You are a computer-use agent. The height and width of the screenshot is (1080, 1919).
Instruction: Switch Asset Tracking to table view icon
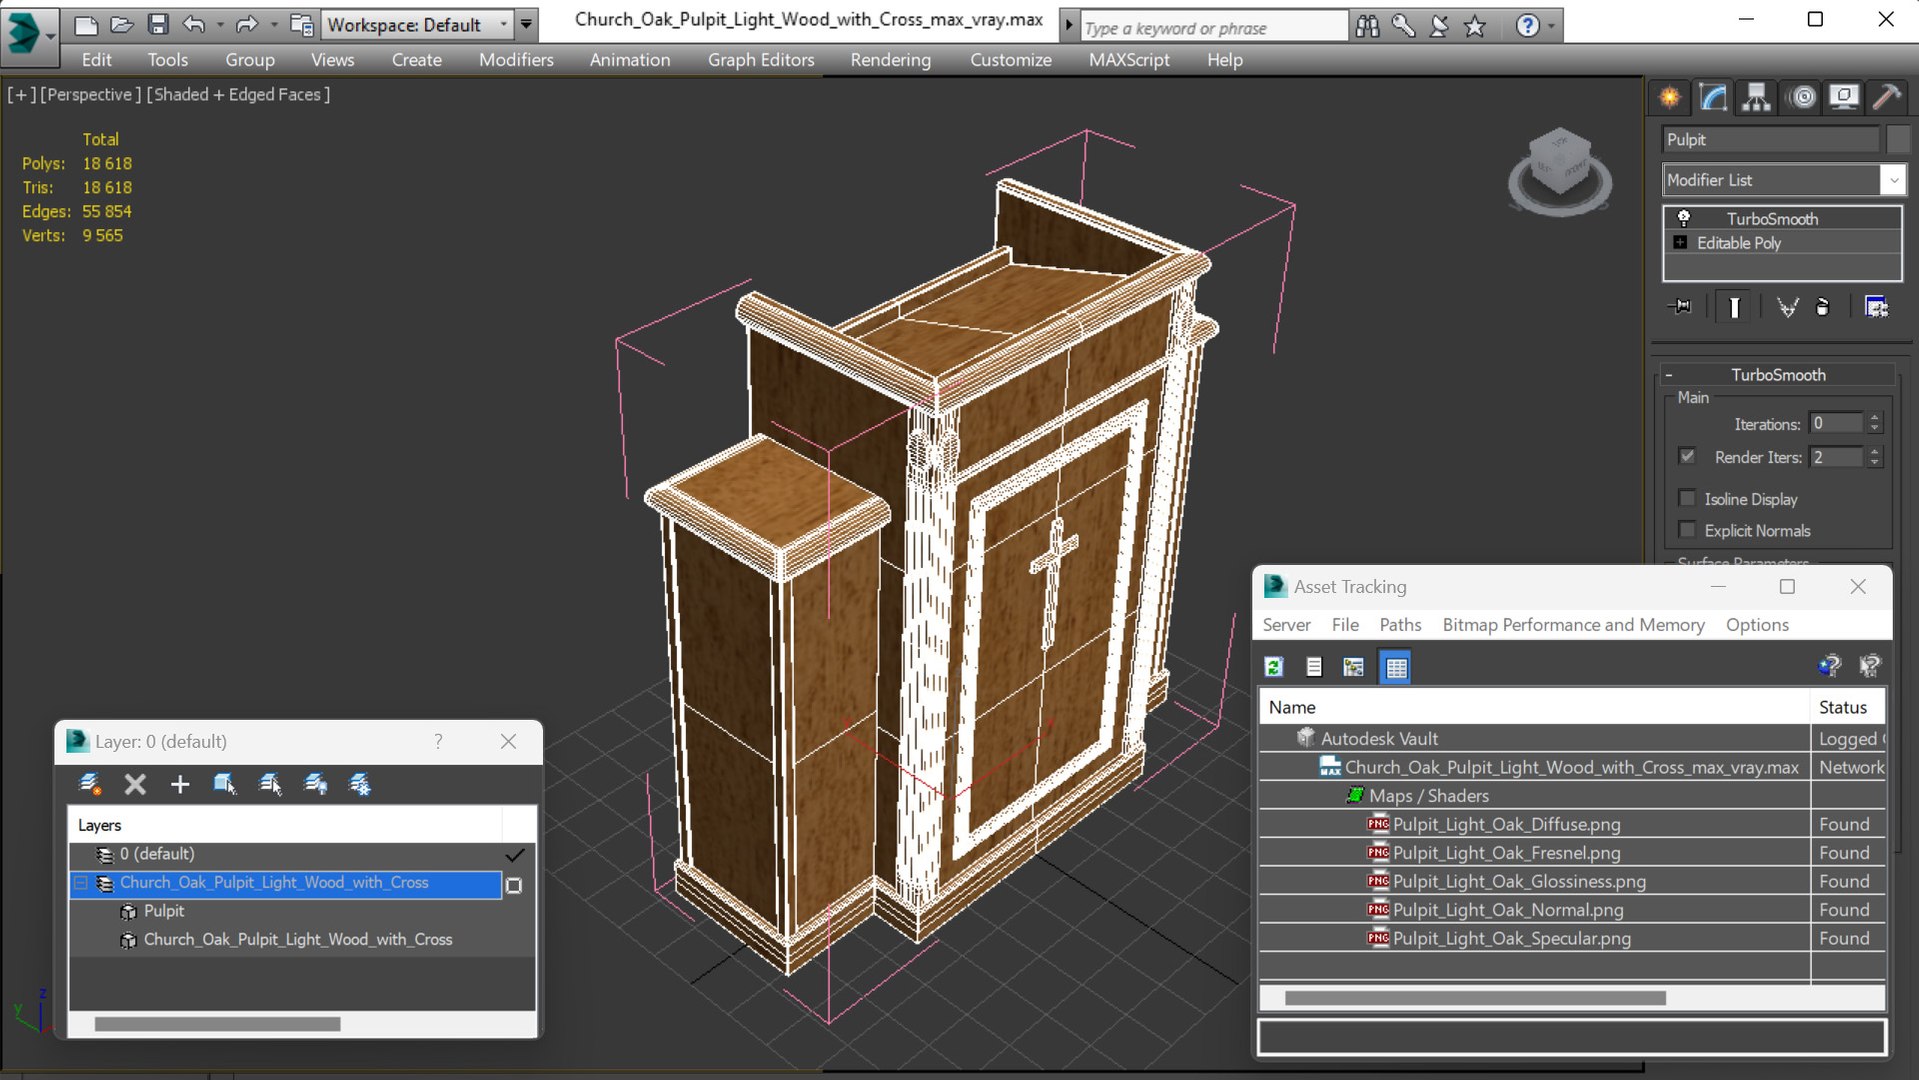1395,667
